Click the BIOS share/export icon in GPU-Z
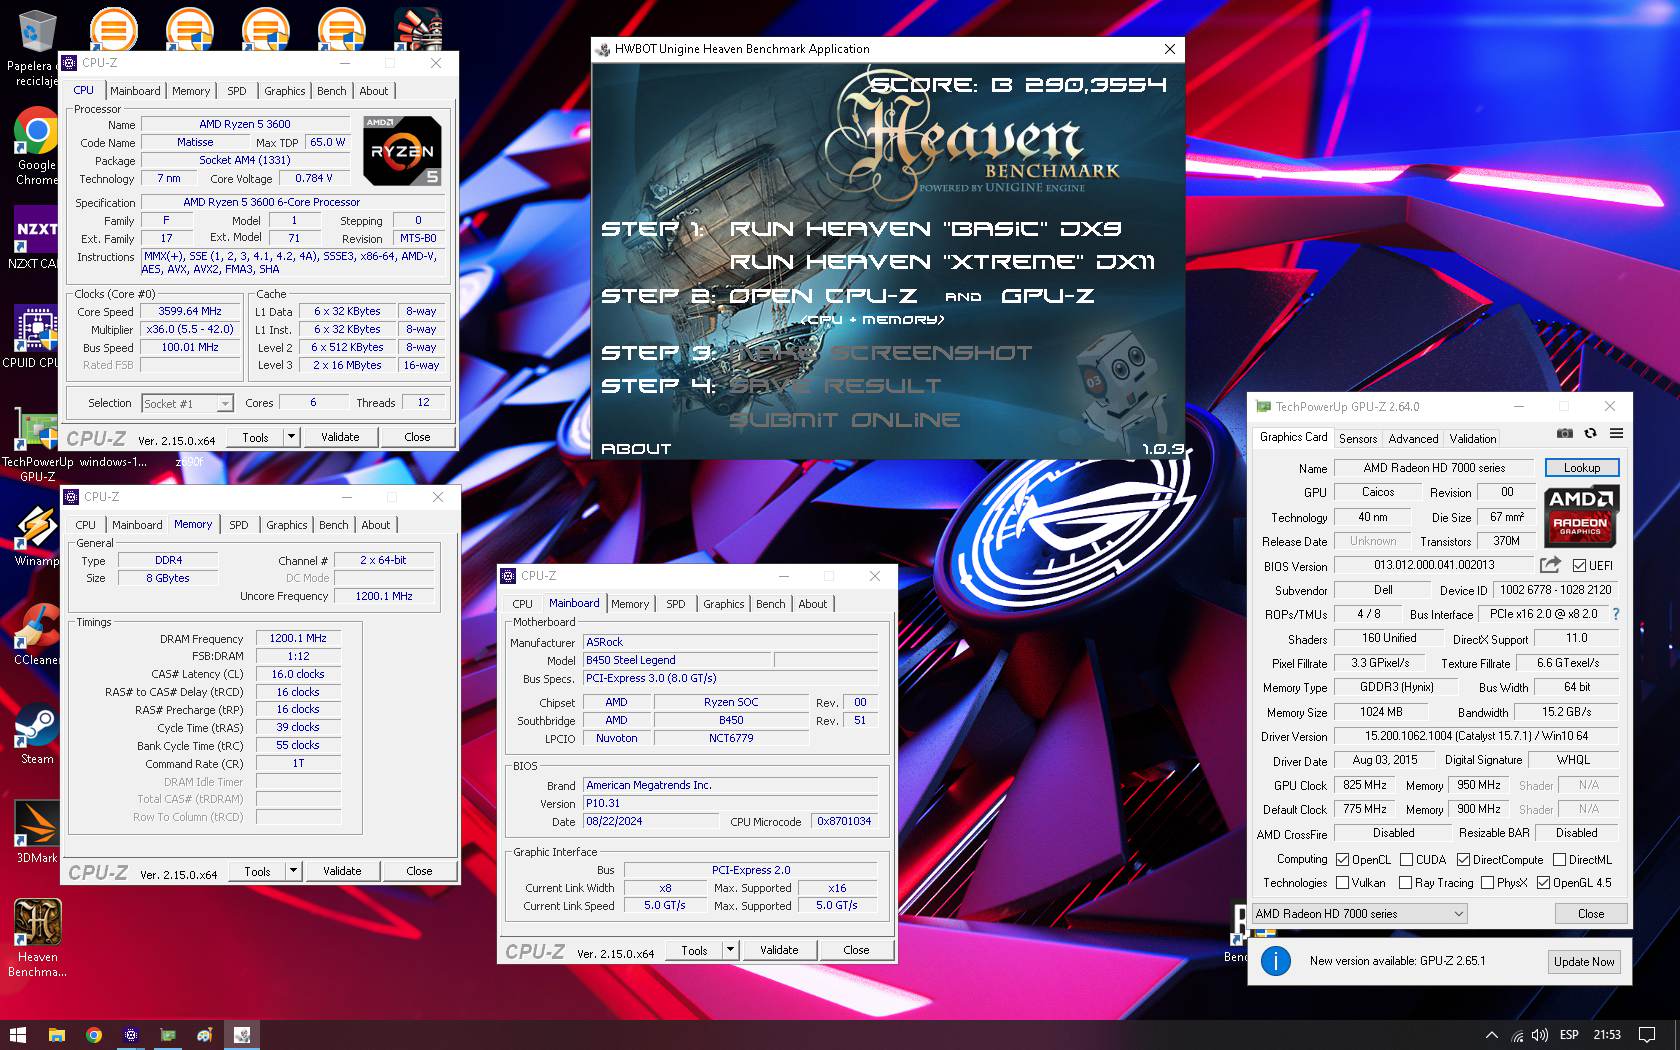The width and height of the screenshot is (1680, 1050). click(x=1550, y=565)
